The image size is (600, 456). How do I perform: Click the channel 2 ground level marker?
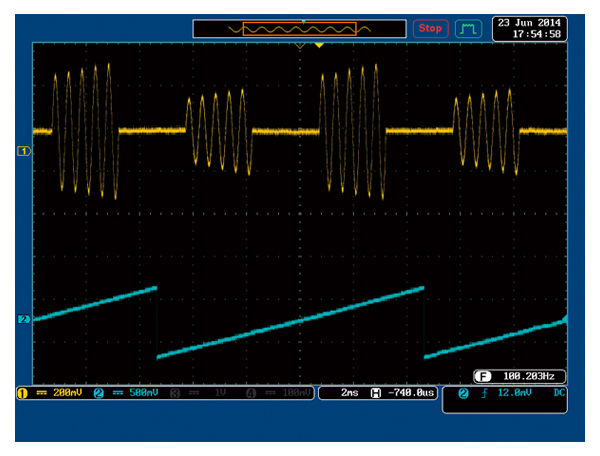point(23,319)
